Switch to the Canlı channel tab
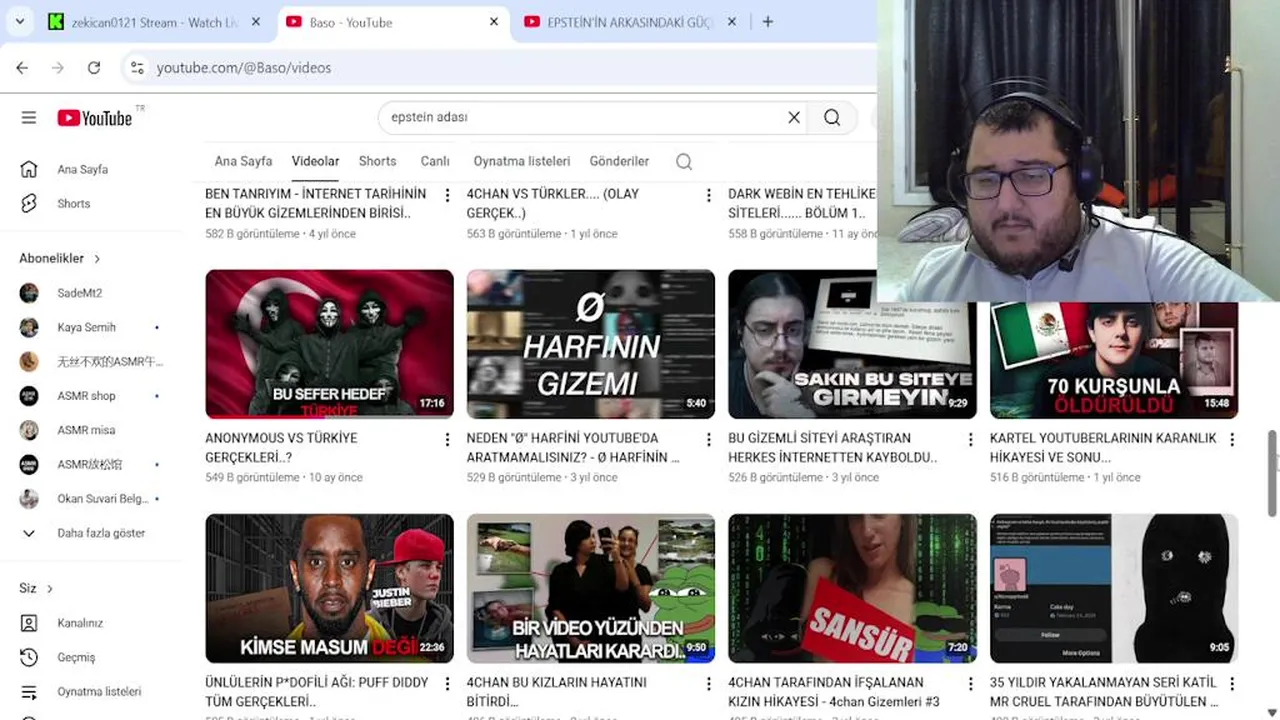 [435, 161]
